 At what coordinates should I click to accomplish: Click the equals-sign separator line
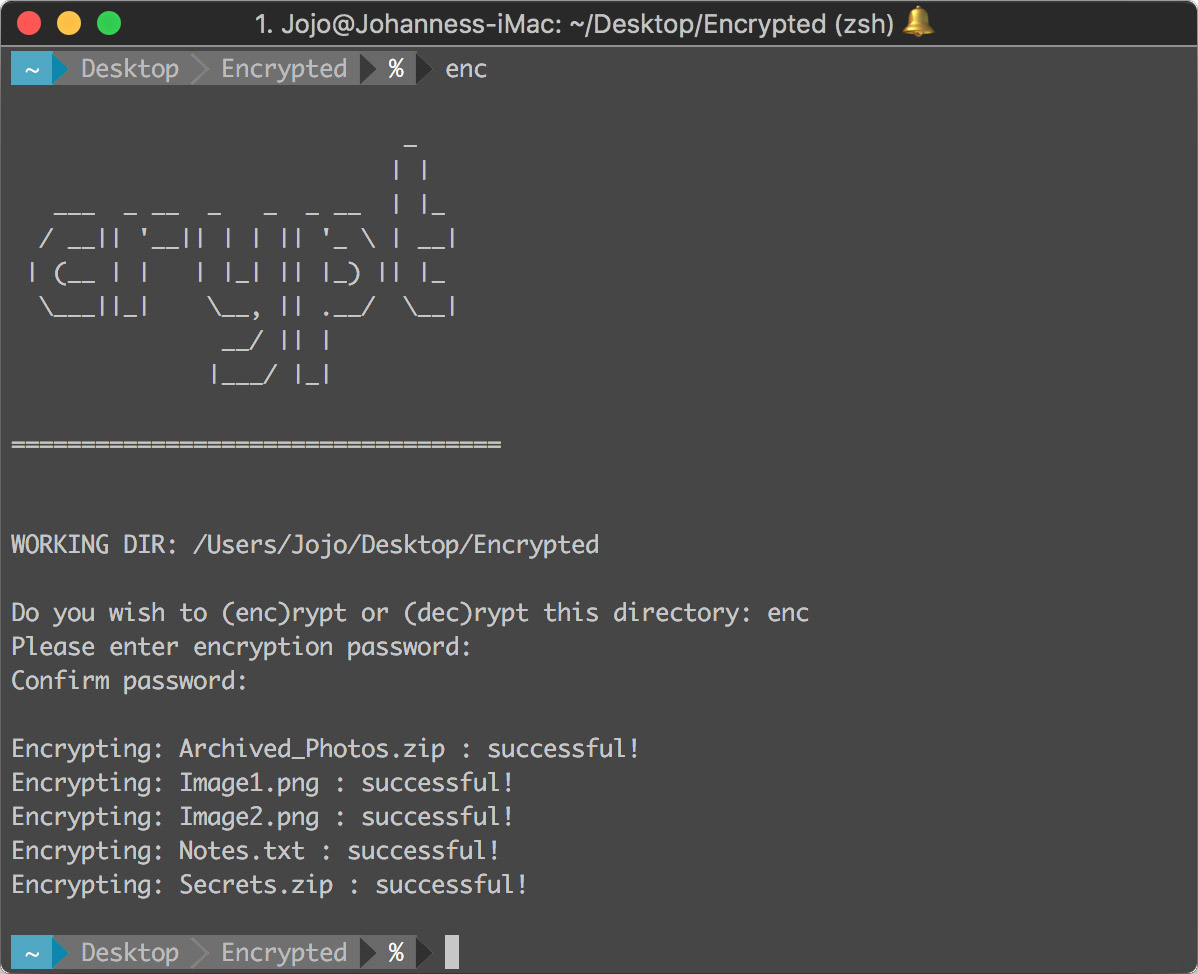256,443
